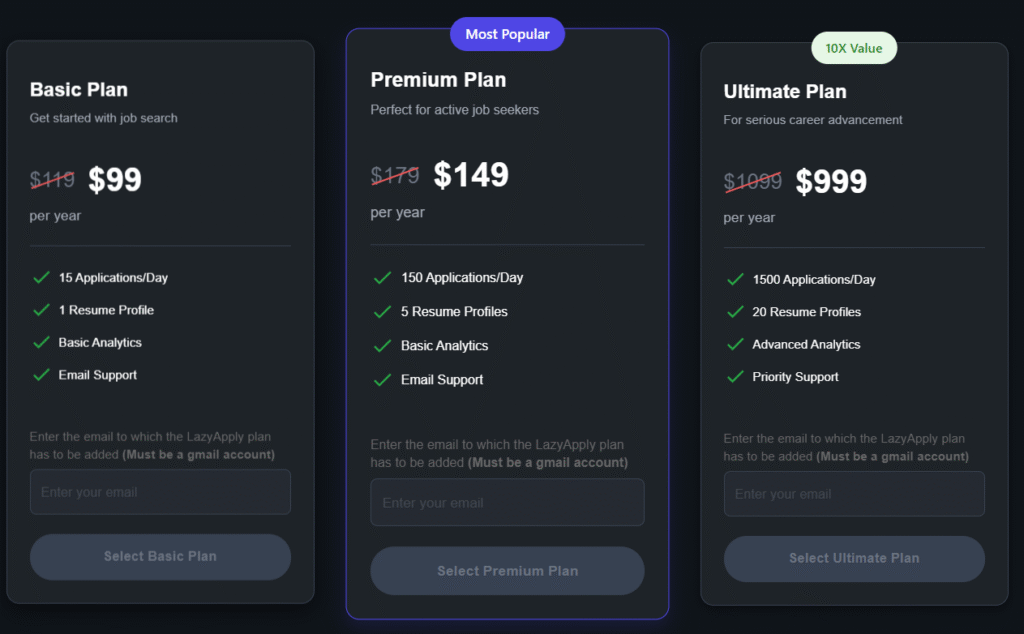
Task: Click the email field on the Ultimate Plan
Action: (x=854, y=493)
